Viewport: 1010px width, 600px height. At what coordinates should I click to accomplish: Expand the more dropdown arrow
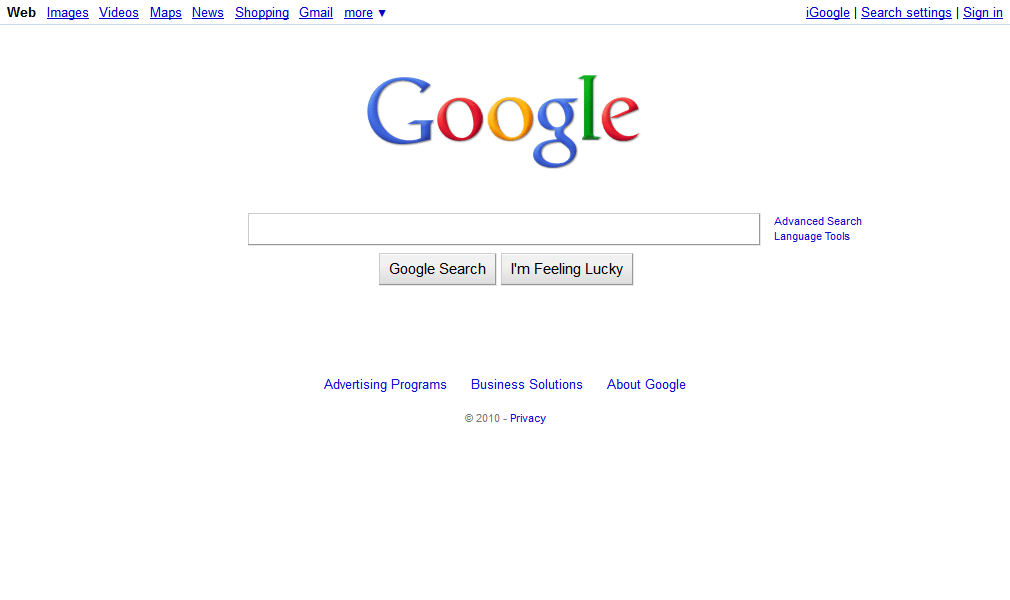click(382, 13)
